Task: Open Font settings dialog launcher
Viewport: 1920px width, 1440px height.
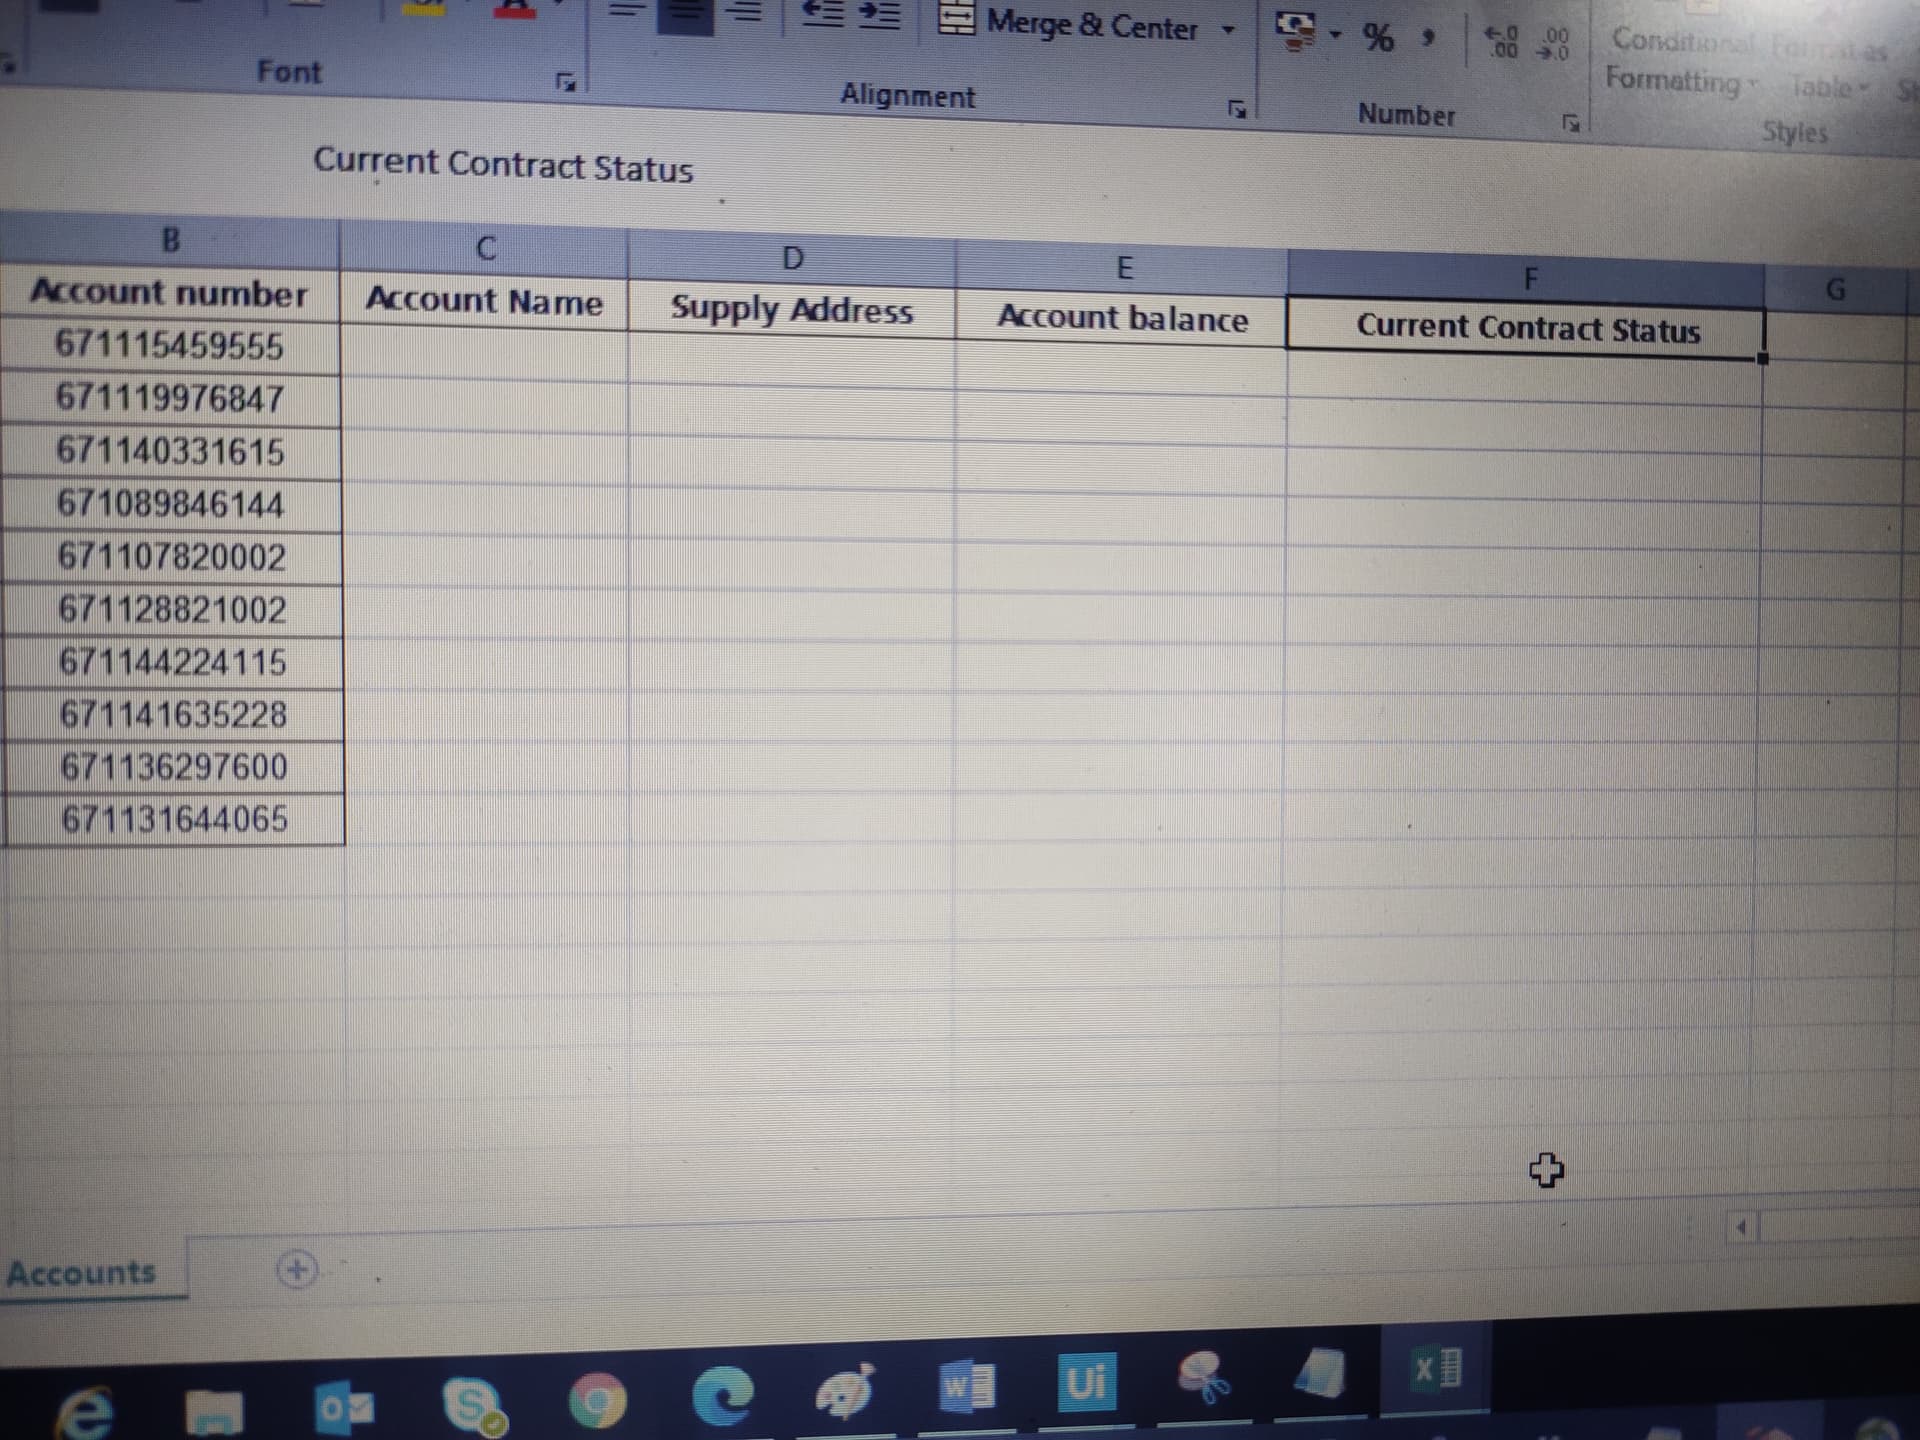Action: pyautogui.click(x=566, y=81)
